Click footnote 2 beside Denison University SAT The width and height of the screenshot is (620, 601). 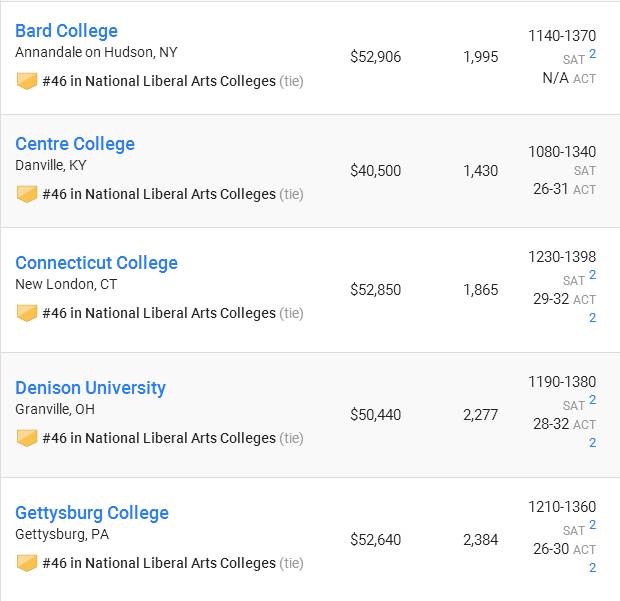coord(592,399)
